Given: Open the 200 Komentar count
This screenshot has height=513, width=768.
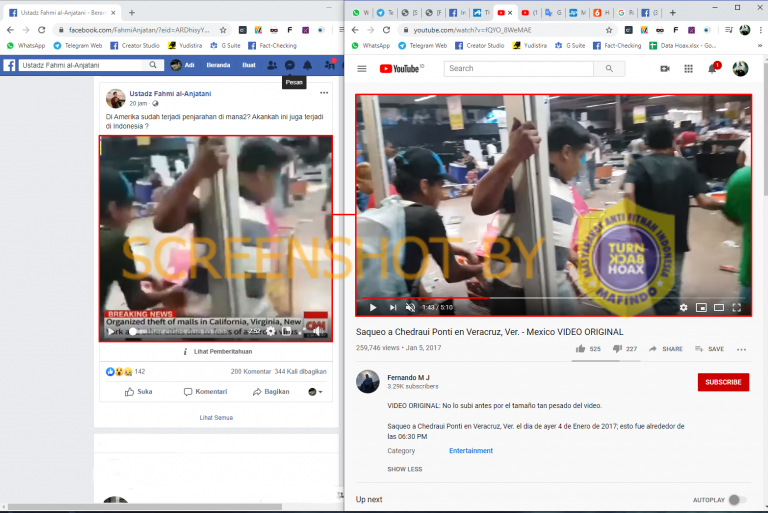Looking at the screenshot, I should (x=251, y=371).
